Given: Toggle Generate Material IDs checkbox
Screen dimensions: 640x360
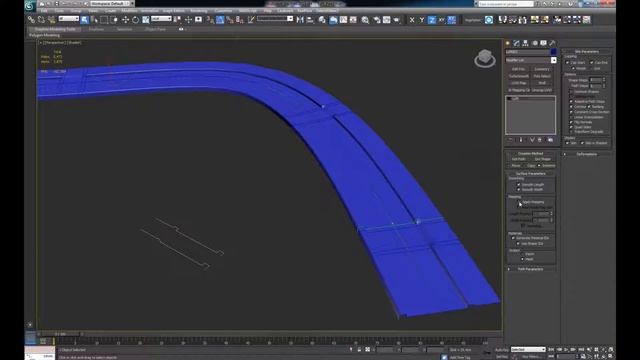Looking at the screenshot, I should coord(513,238).
